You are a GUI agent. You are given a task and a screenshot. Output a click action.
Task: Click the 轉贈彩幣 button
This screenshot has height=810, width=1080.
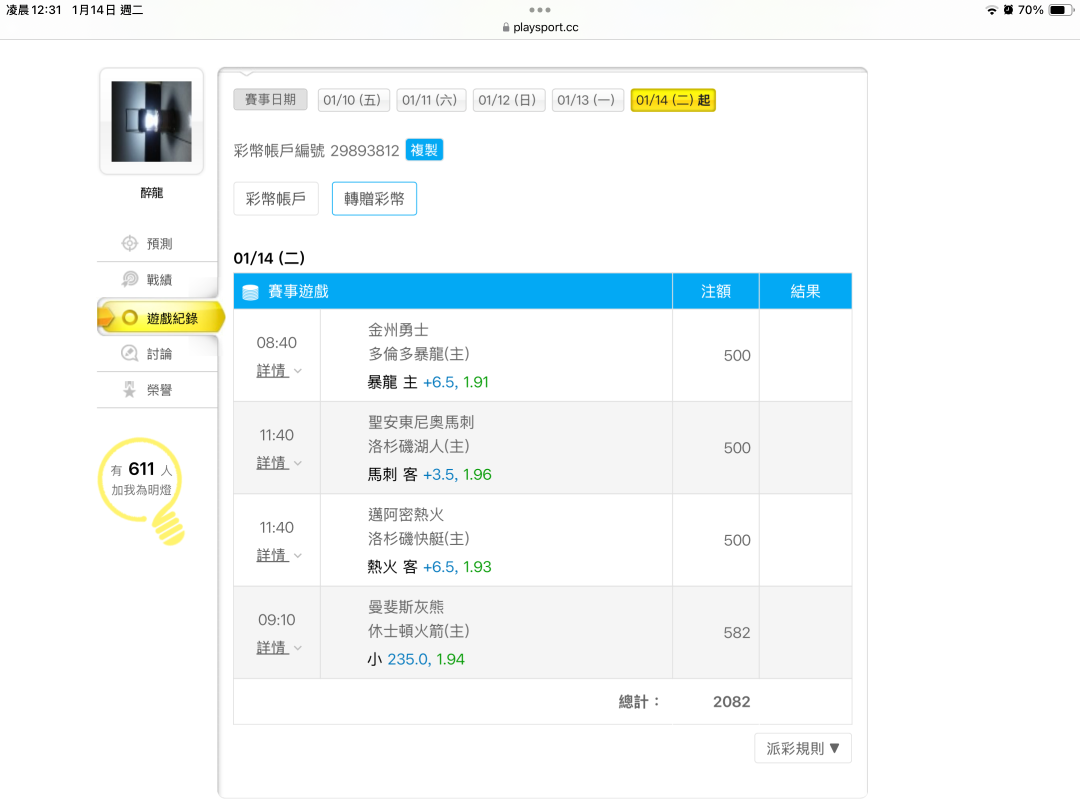tap(374, 199)
